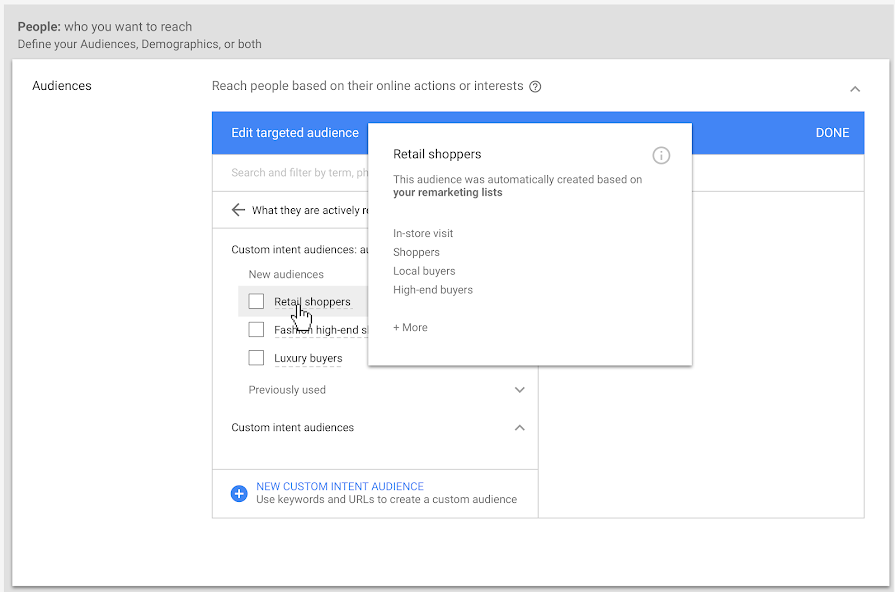This screenshot has height=592, width=895.
Task: Click the back arrow beside 'What they are actively'
Action: 238,210
